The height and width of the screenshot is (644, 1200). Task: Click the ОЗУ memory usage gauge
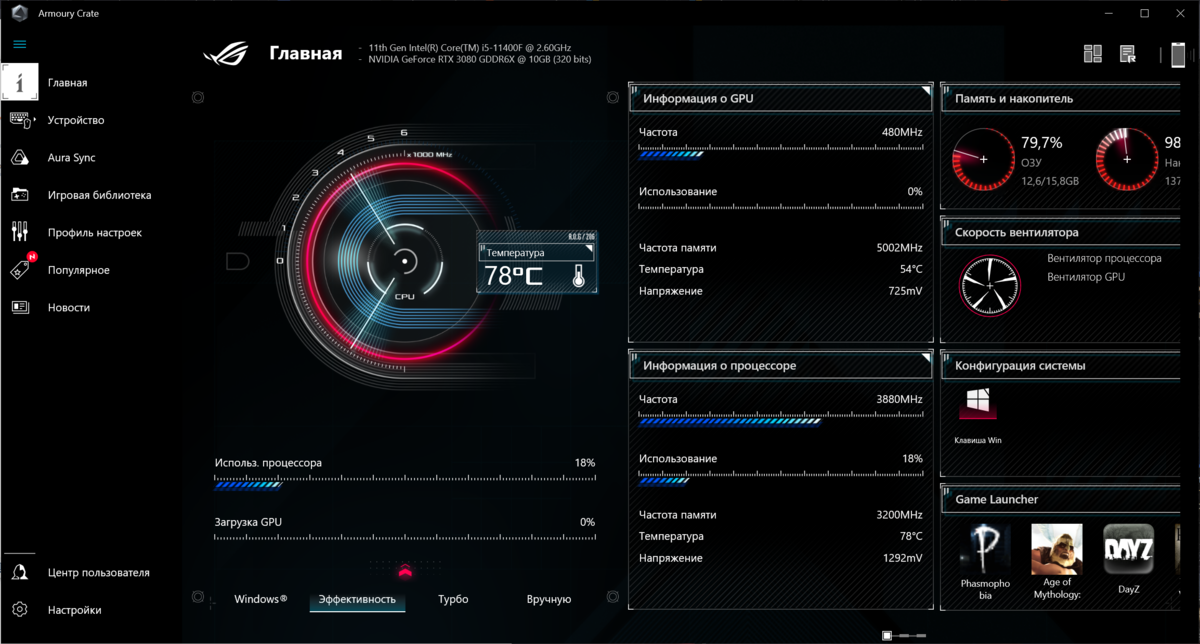point(983,160)
